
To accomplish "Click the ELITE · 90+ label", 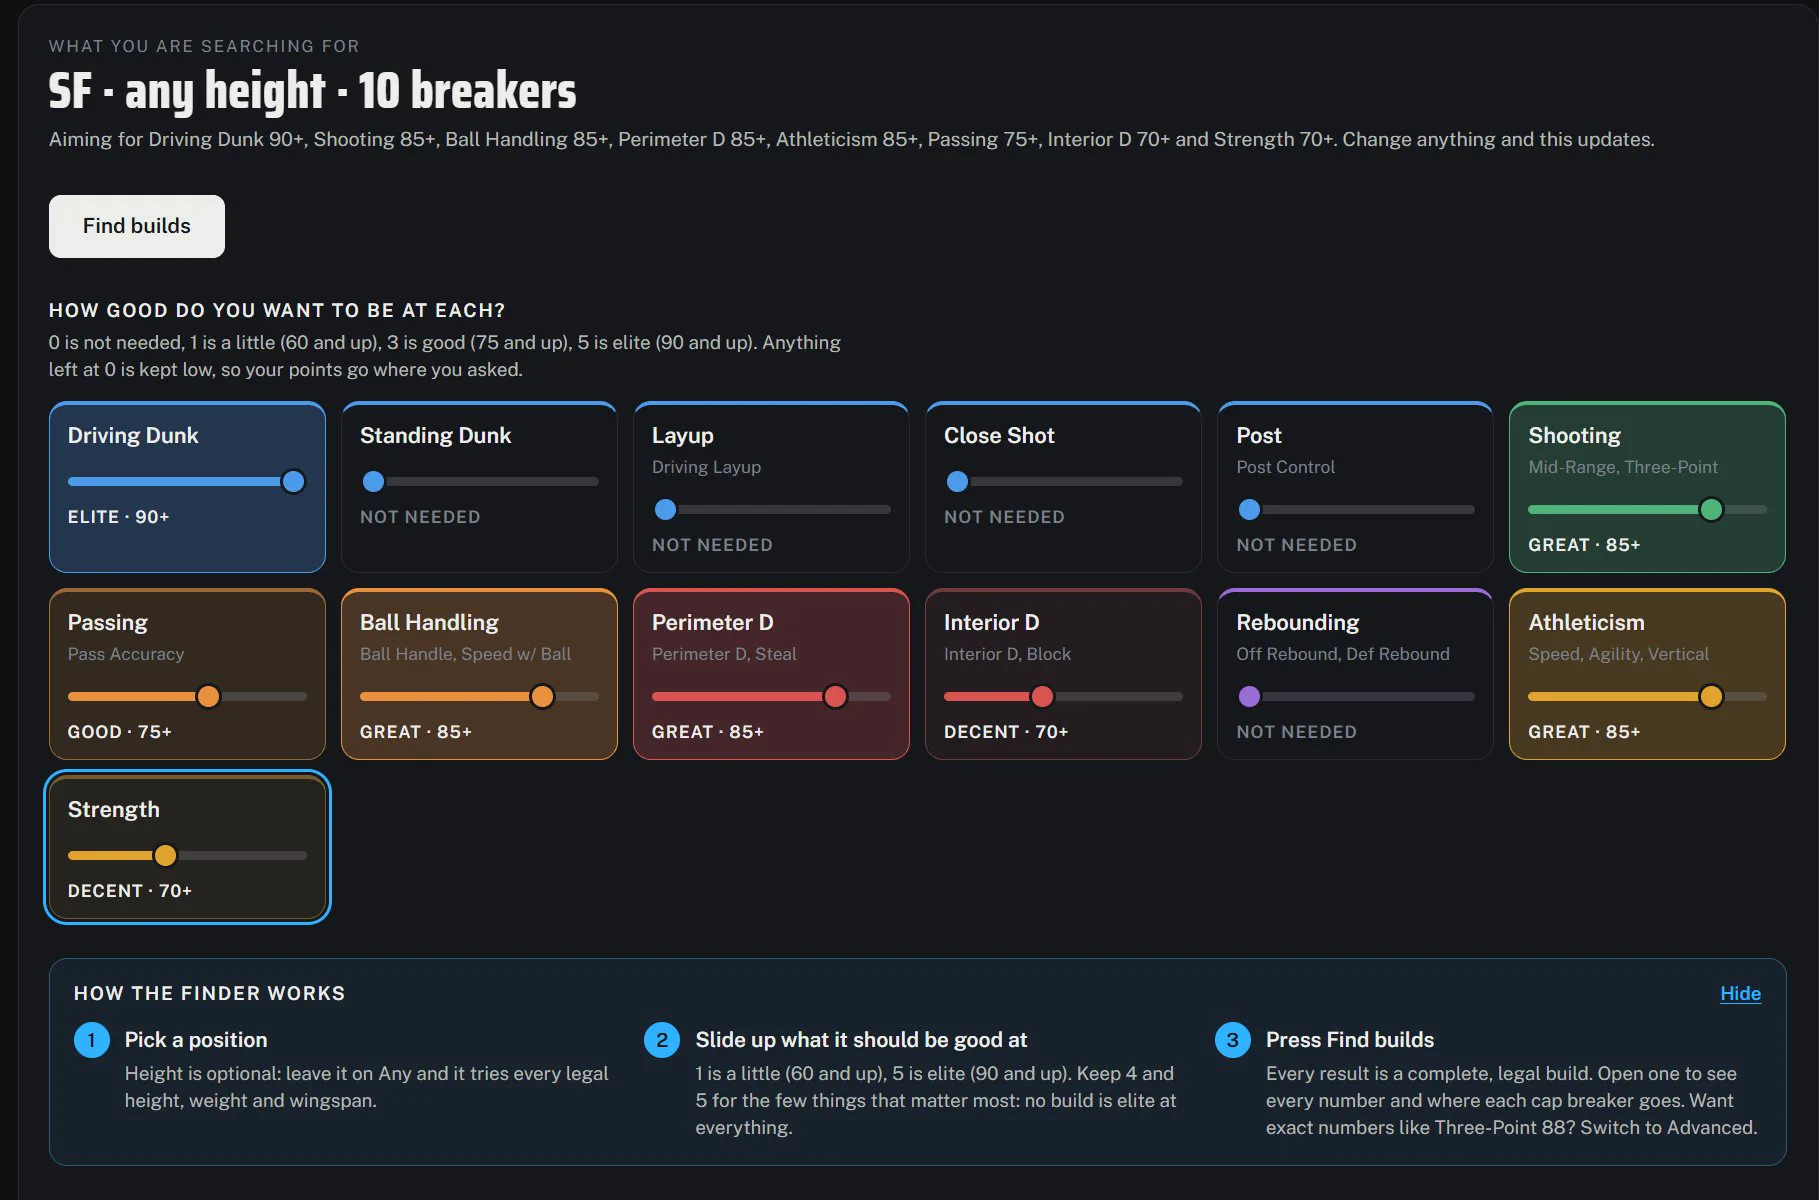I will pyautogui.click(x=118, y=517).
